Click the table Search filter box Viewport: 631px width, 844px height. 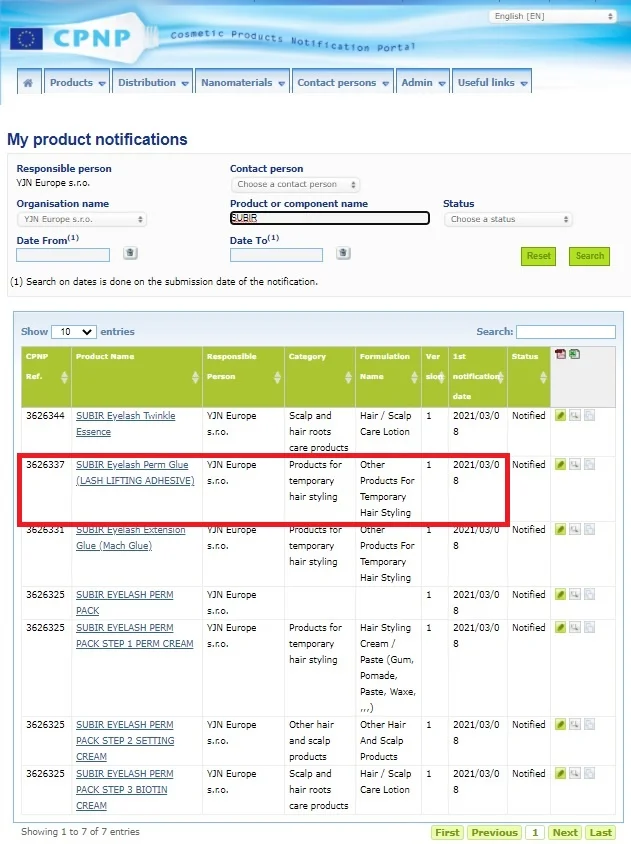tap(565, 332)
